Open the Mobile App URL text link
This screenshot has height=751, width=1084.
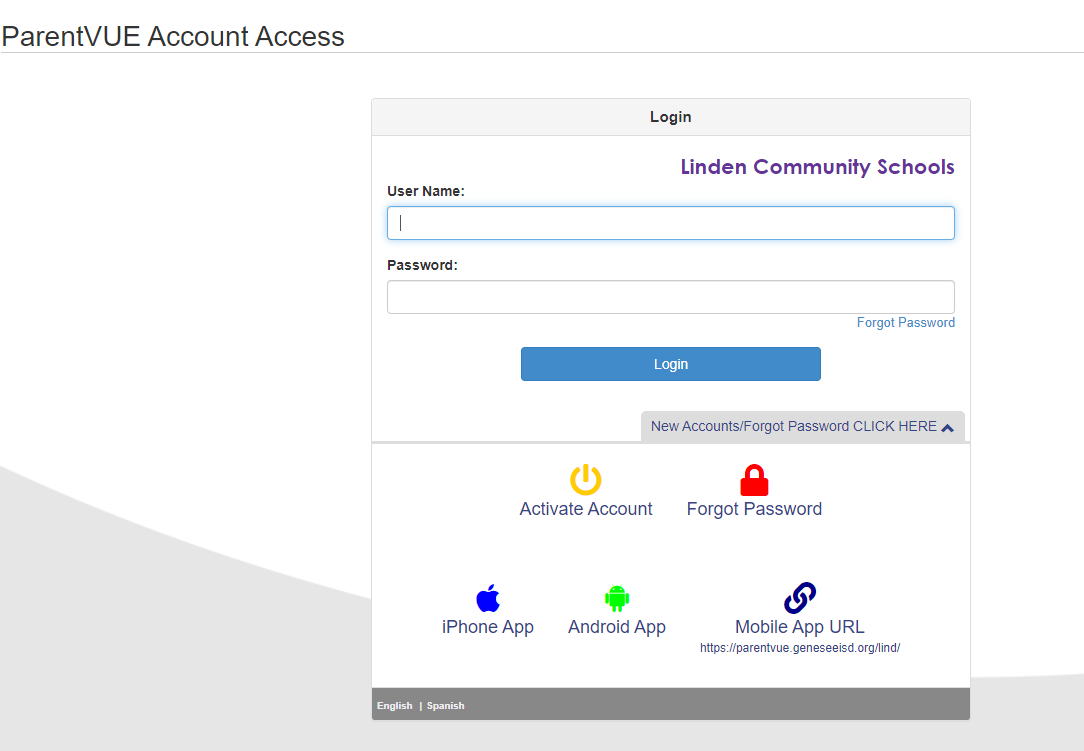pos(800,627)
